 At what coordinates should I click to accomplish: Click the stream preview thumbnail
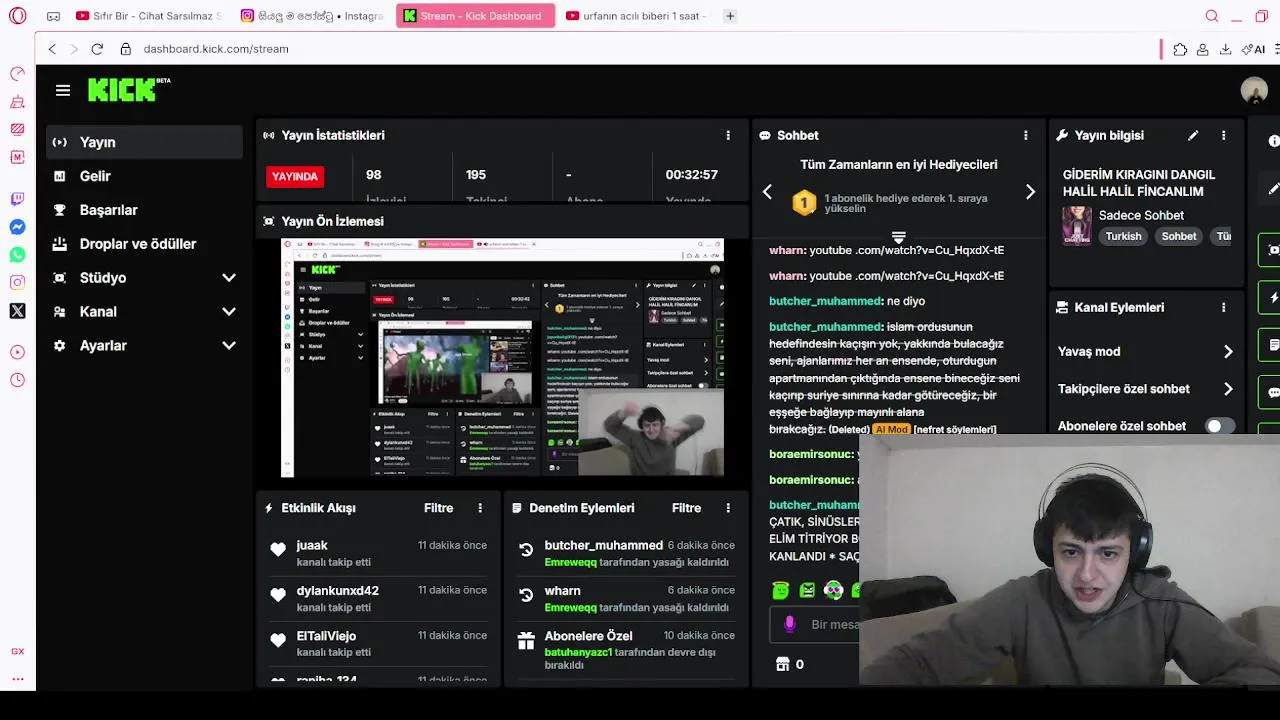tap(502, 358)
